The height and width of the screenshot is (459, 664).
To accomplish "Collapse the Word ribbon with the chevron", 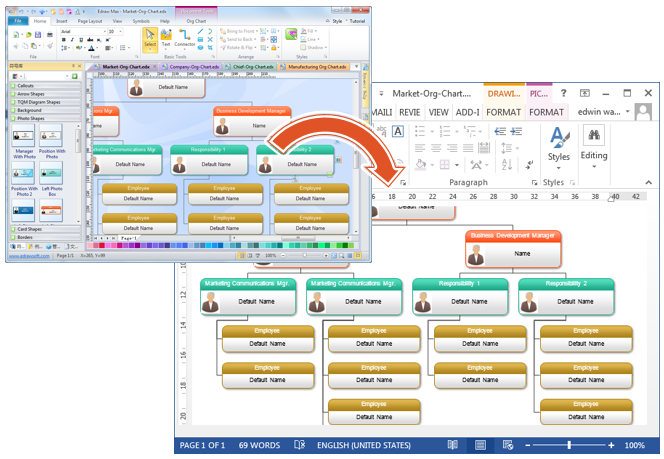I will pyautogui.click(x=648, y=182).
